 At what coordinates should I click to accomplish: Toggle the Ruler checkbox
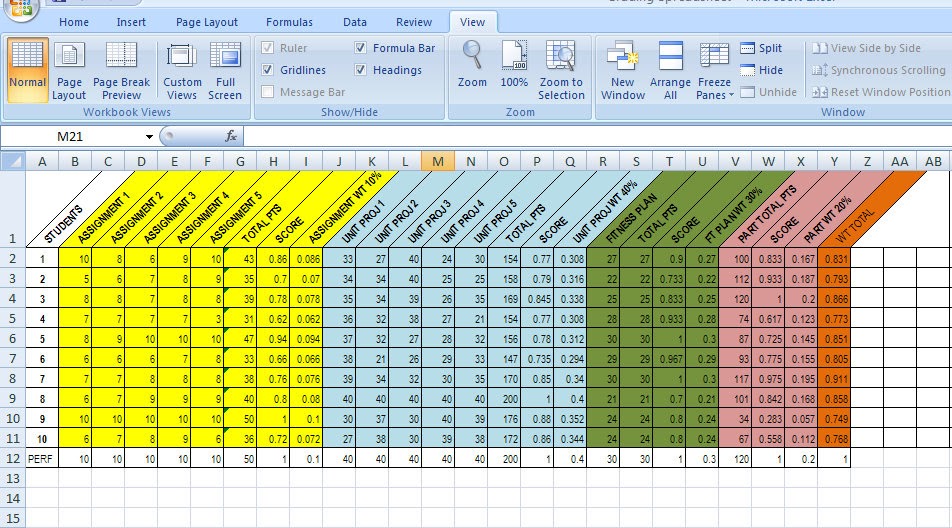coord(267,48)
